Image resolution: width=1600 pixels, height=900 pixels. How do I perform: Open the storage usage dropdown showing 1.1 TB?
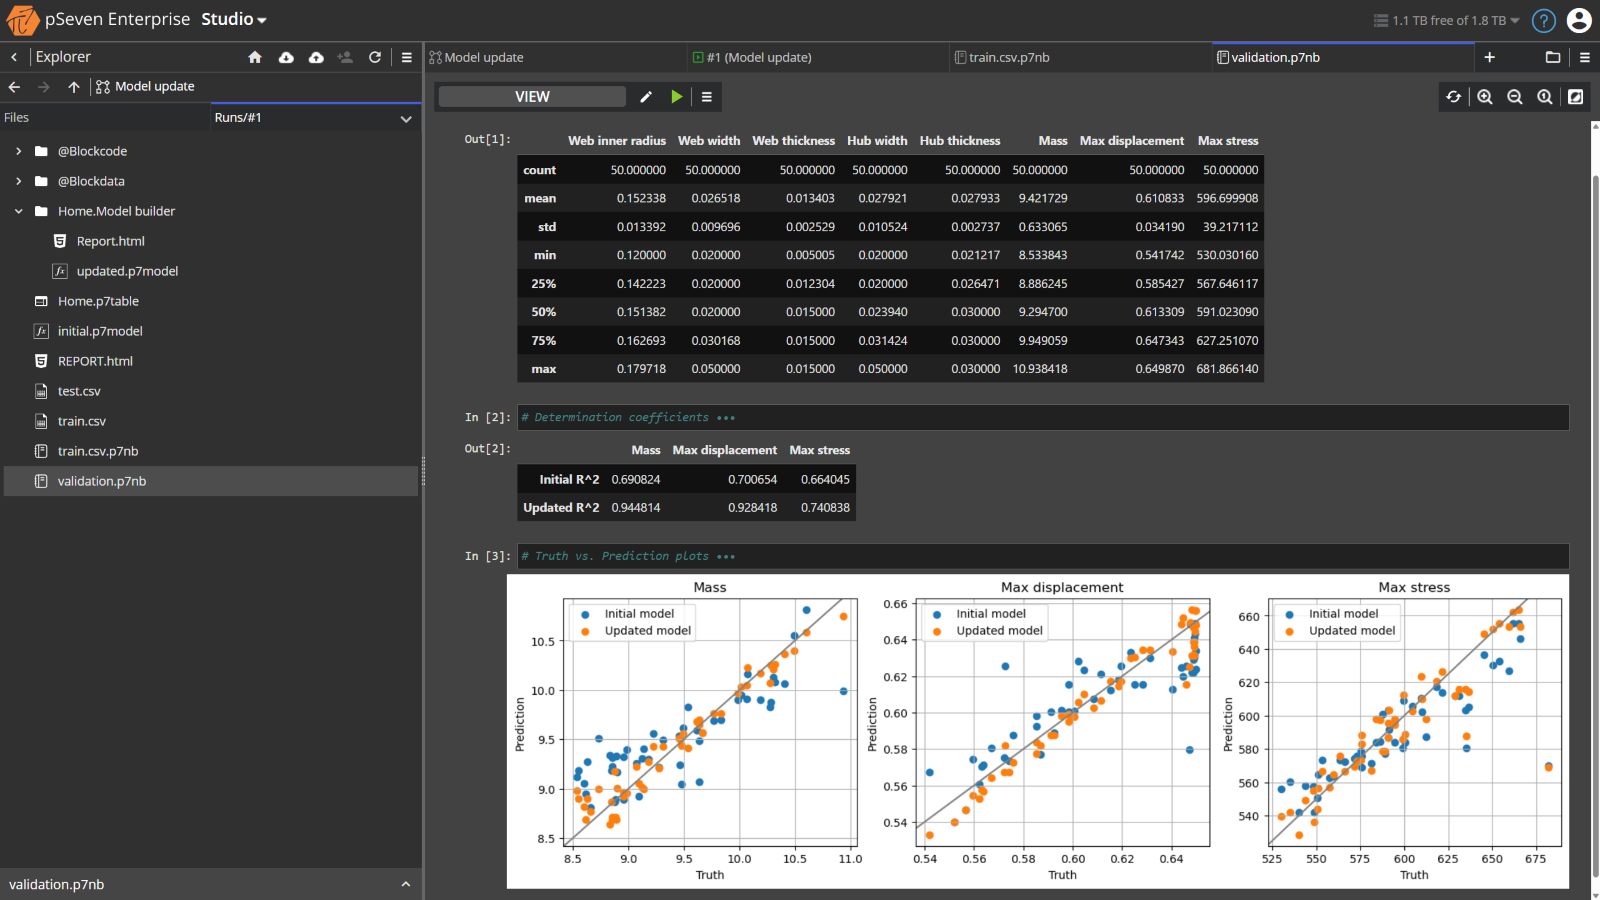(1445, 20)
